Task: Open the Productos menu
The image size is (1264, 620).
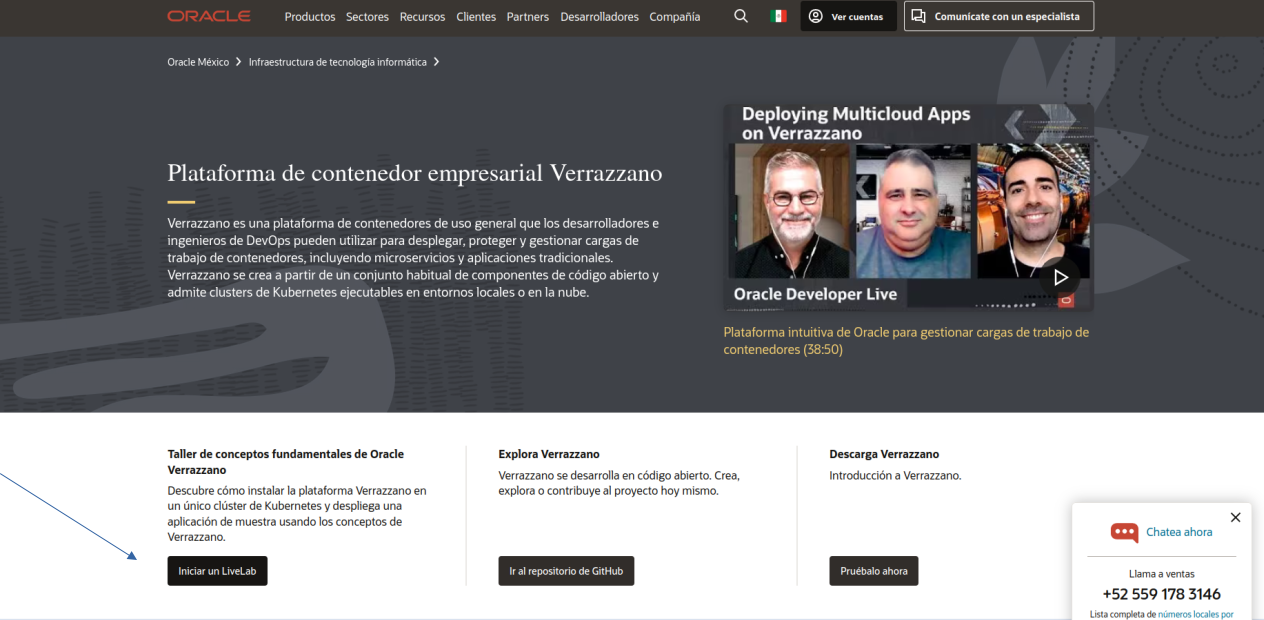Action: pyautogui.click(x=310, y=17)
